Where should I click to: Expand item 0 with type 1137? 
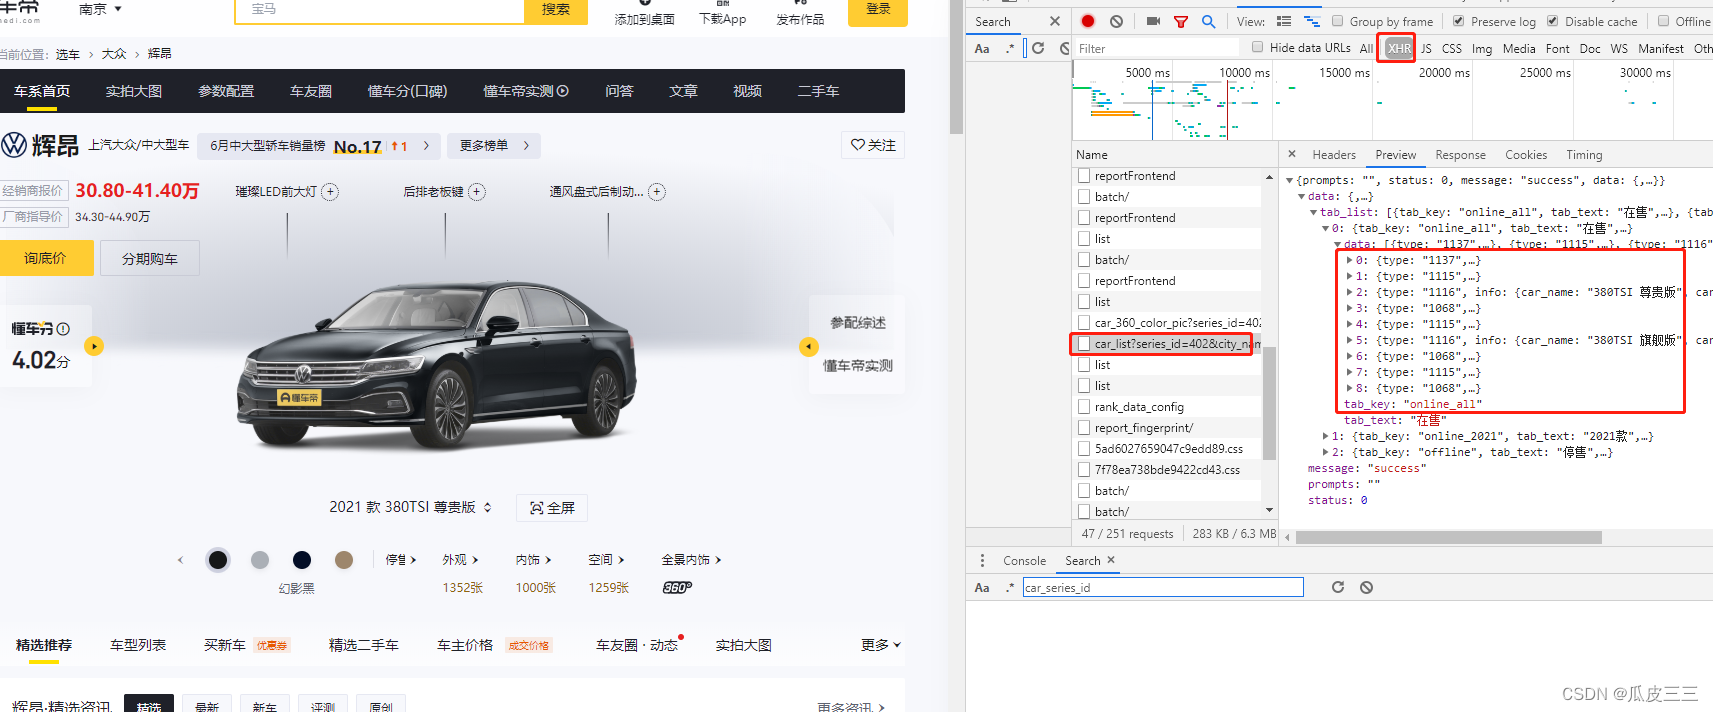1349,260
